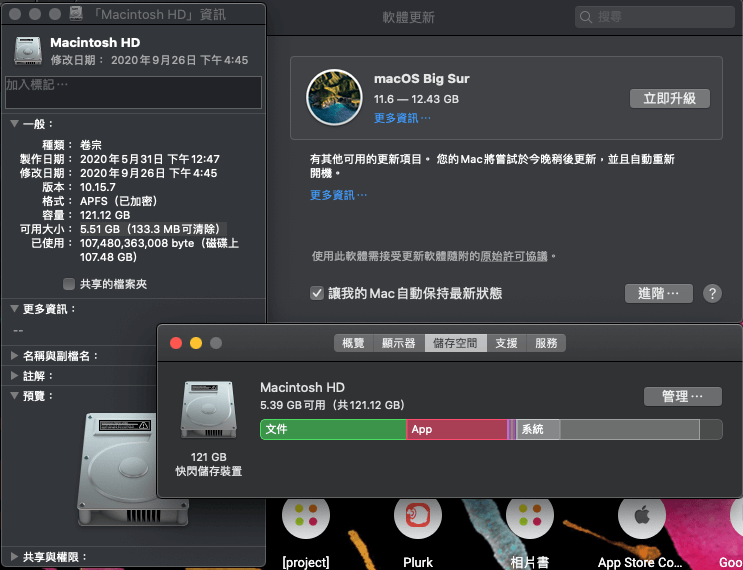743x570 pixels.
Task: Expand the 共享與權限 section
Action: (14, 556)
